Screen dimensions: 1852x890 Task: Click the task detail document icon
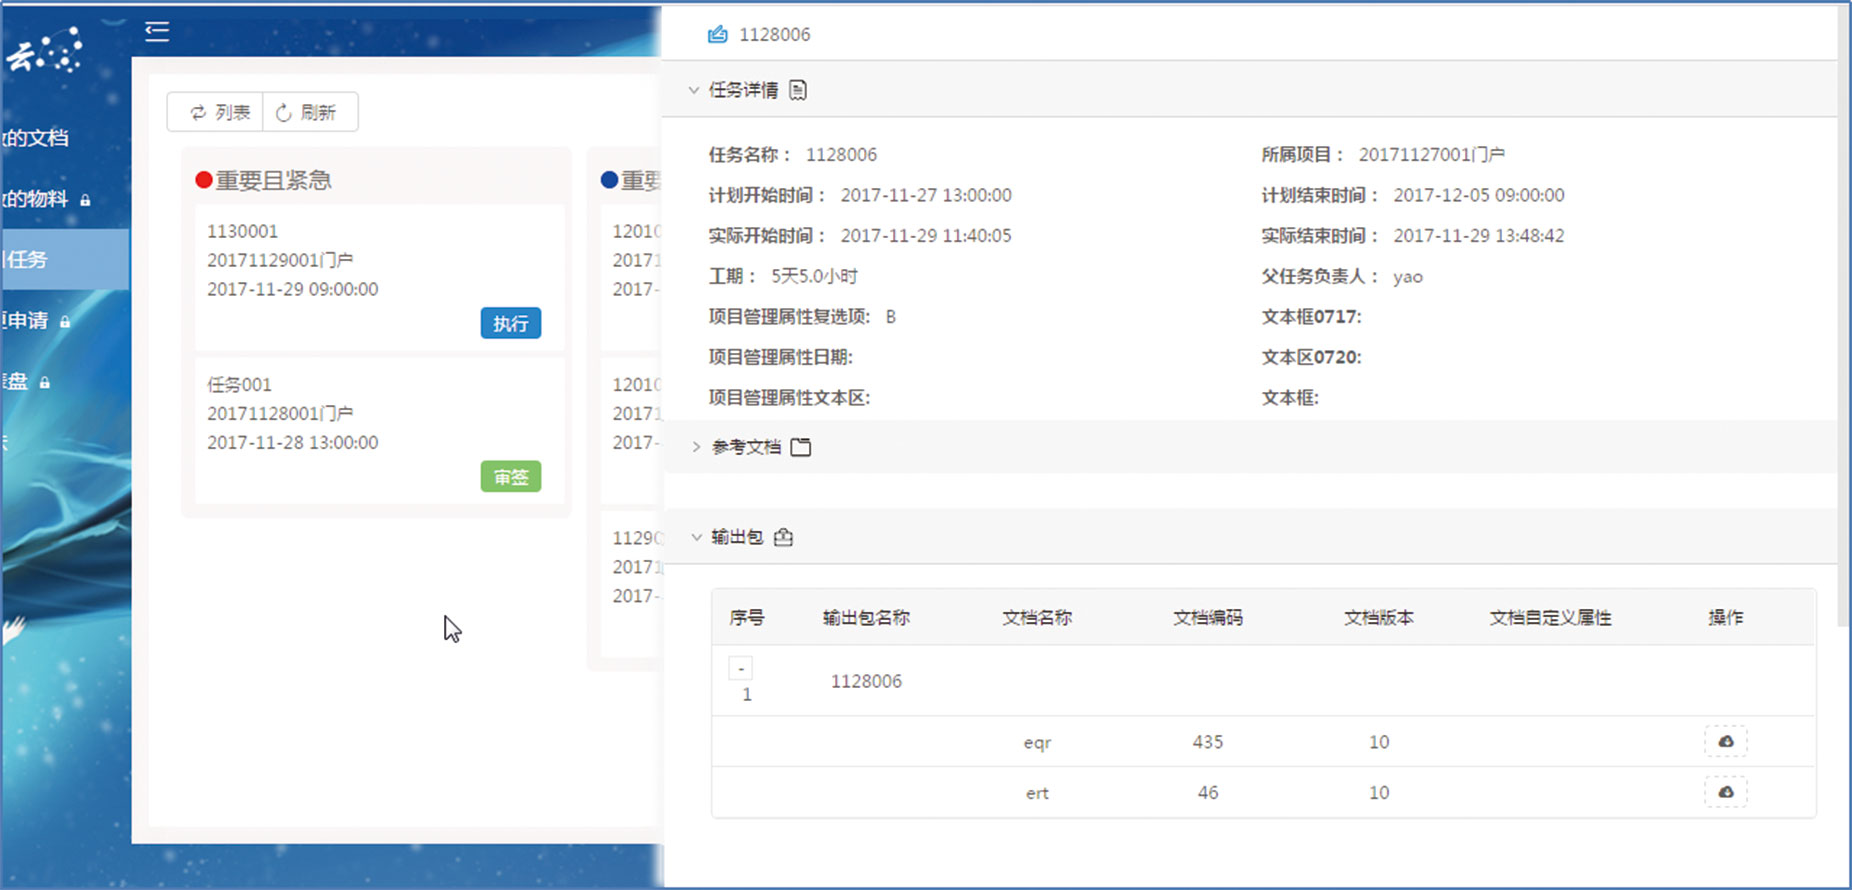coord(797,90)
